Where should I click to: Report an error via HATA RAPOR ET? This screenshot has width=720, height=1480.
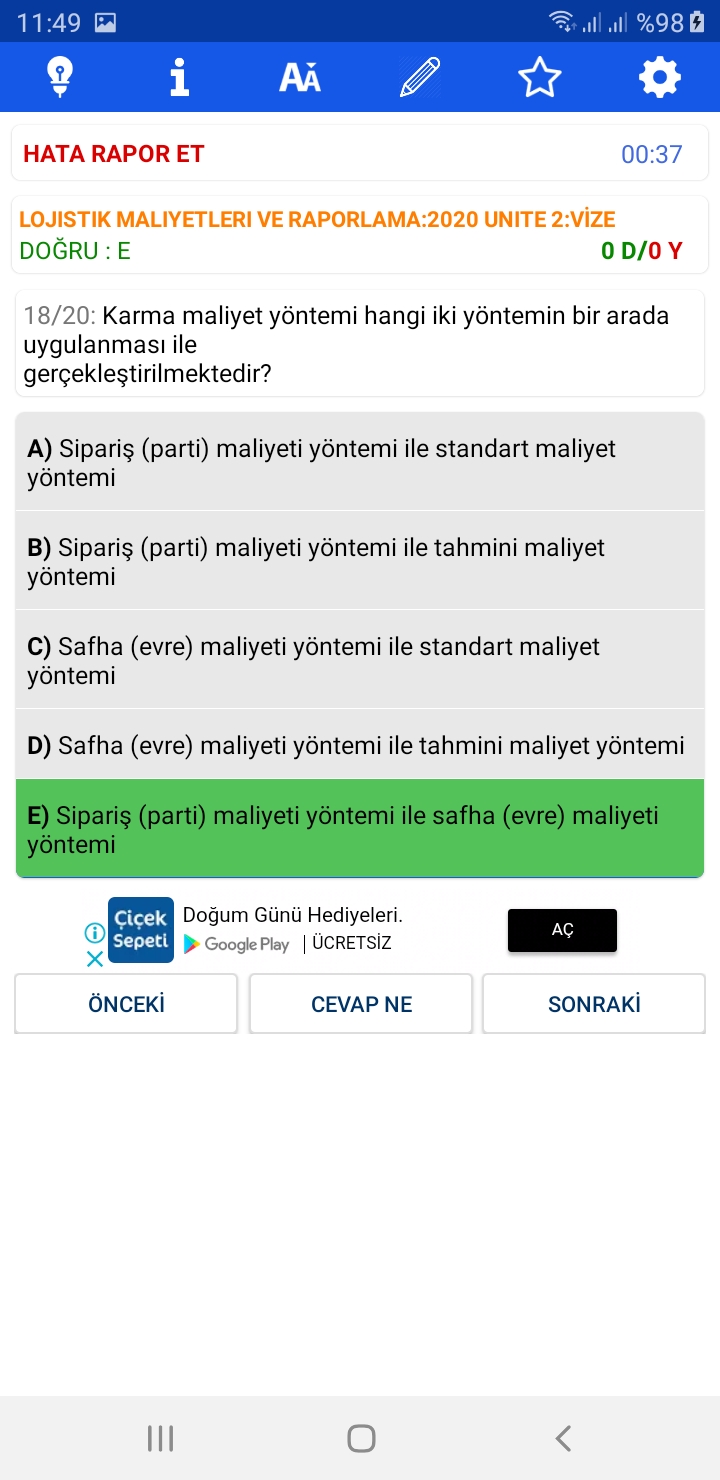[x=114, y=154]
